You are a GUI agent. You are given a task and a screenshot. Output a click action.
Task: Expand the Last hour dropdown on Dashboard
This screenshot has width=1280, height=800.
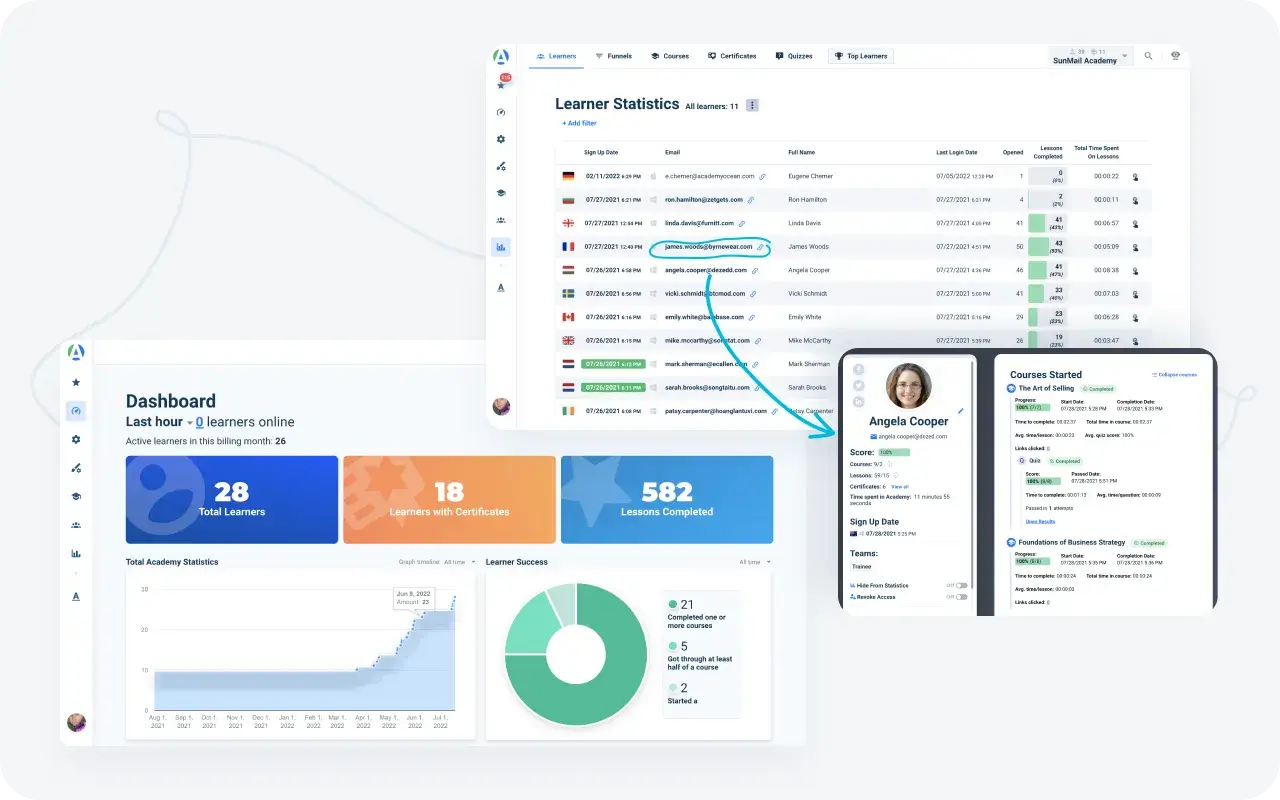coord(190,423)
